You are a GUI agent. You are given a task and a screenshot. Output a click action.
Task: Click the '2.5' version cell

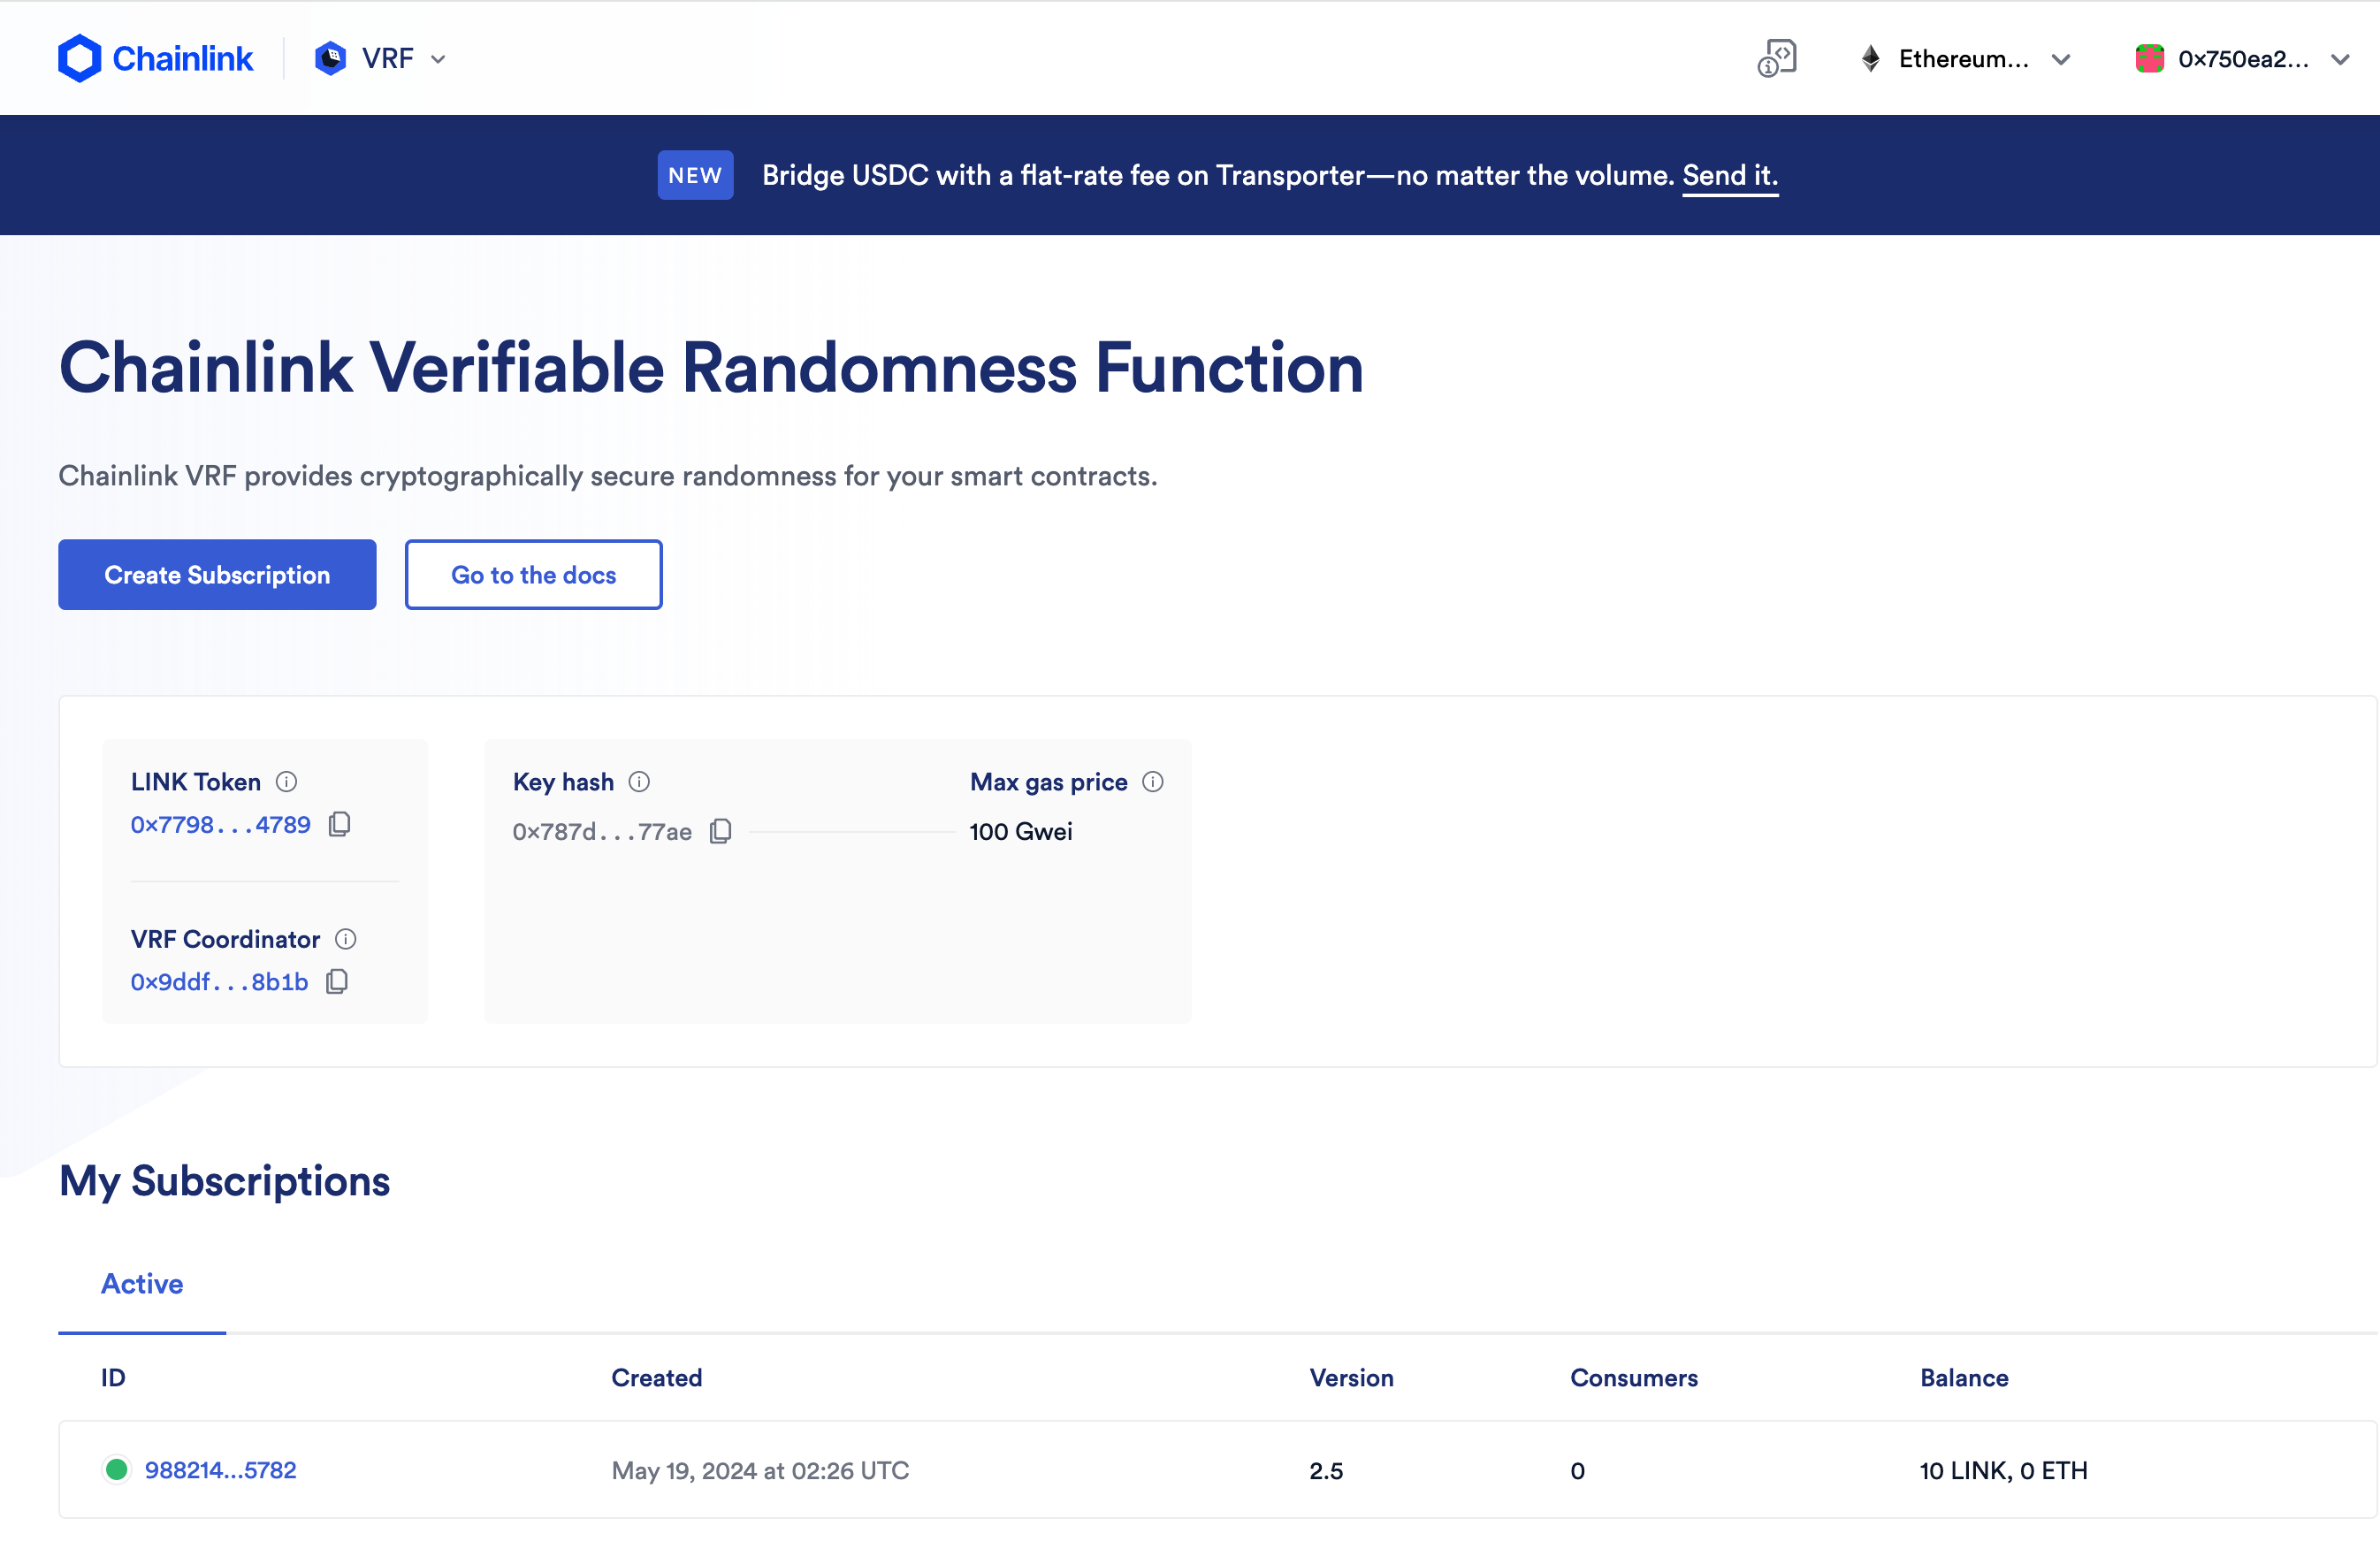pos(1326,1471)
